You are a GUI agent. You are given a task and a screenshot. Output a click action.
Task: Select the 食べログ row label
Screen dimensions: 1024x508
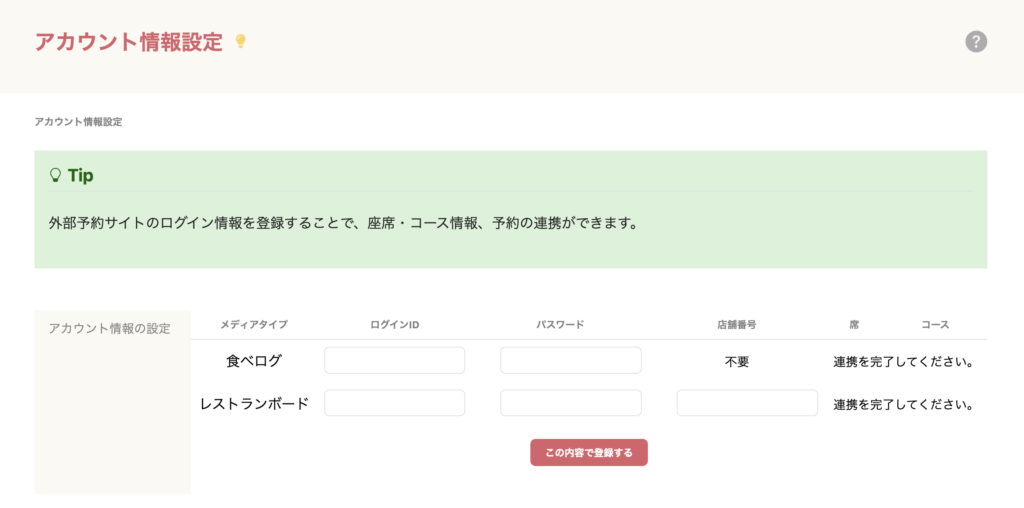254,361
